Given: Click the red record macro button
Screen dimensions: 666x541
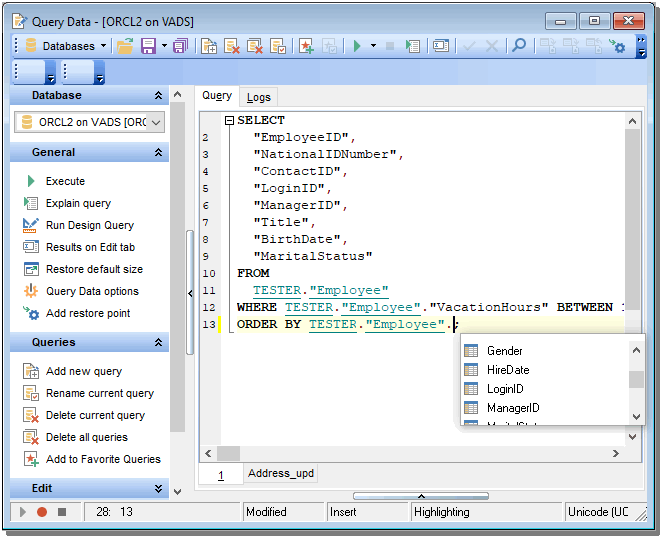Looking at the screenshot, I should (x=42, y=512).
